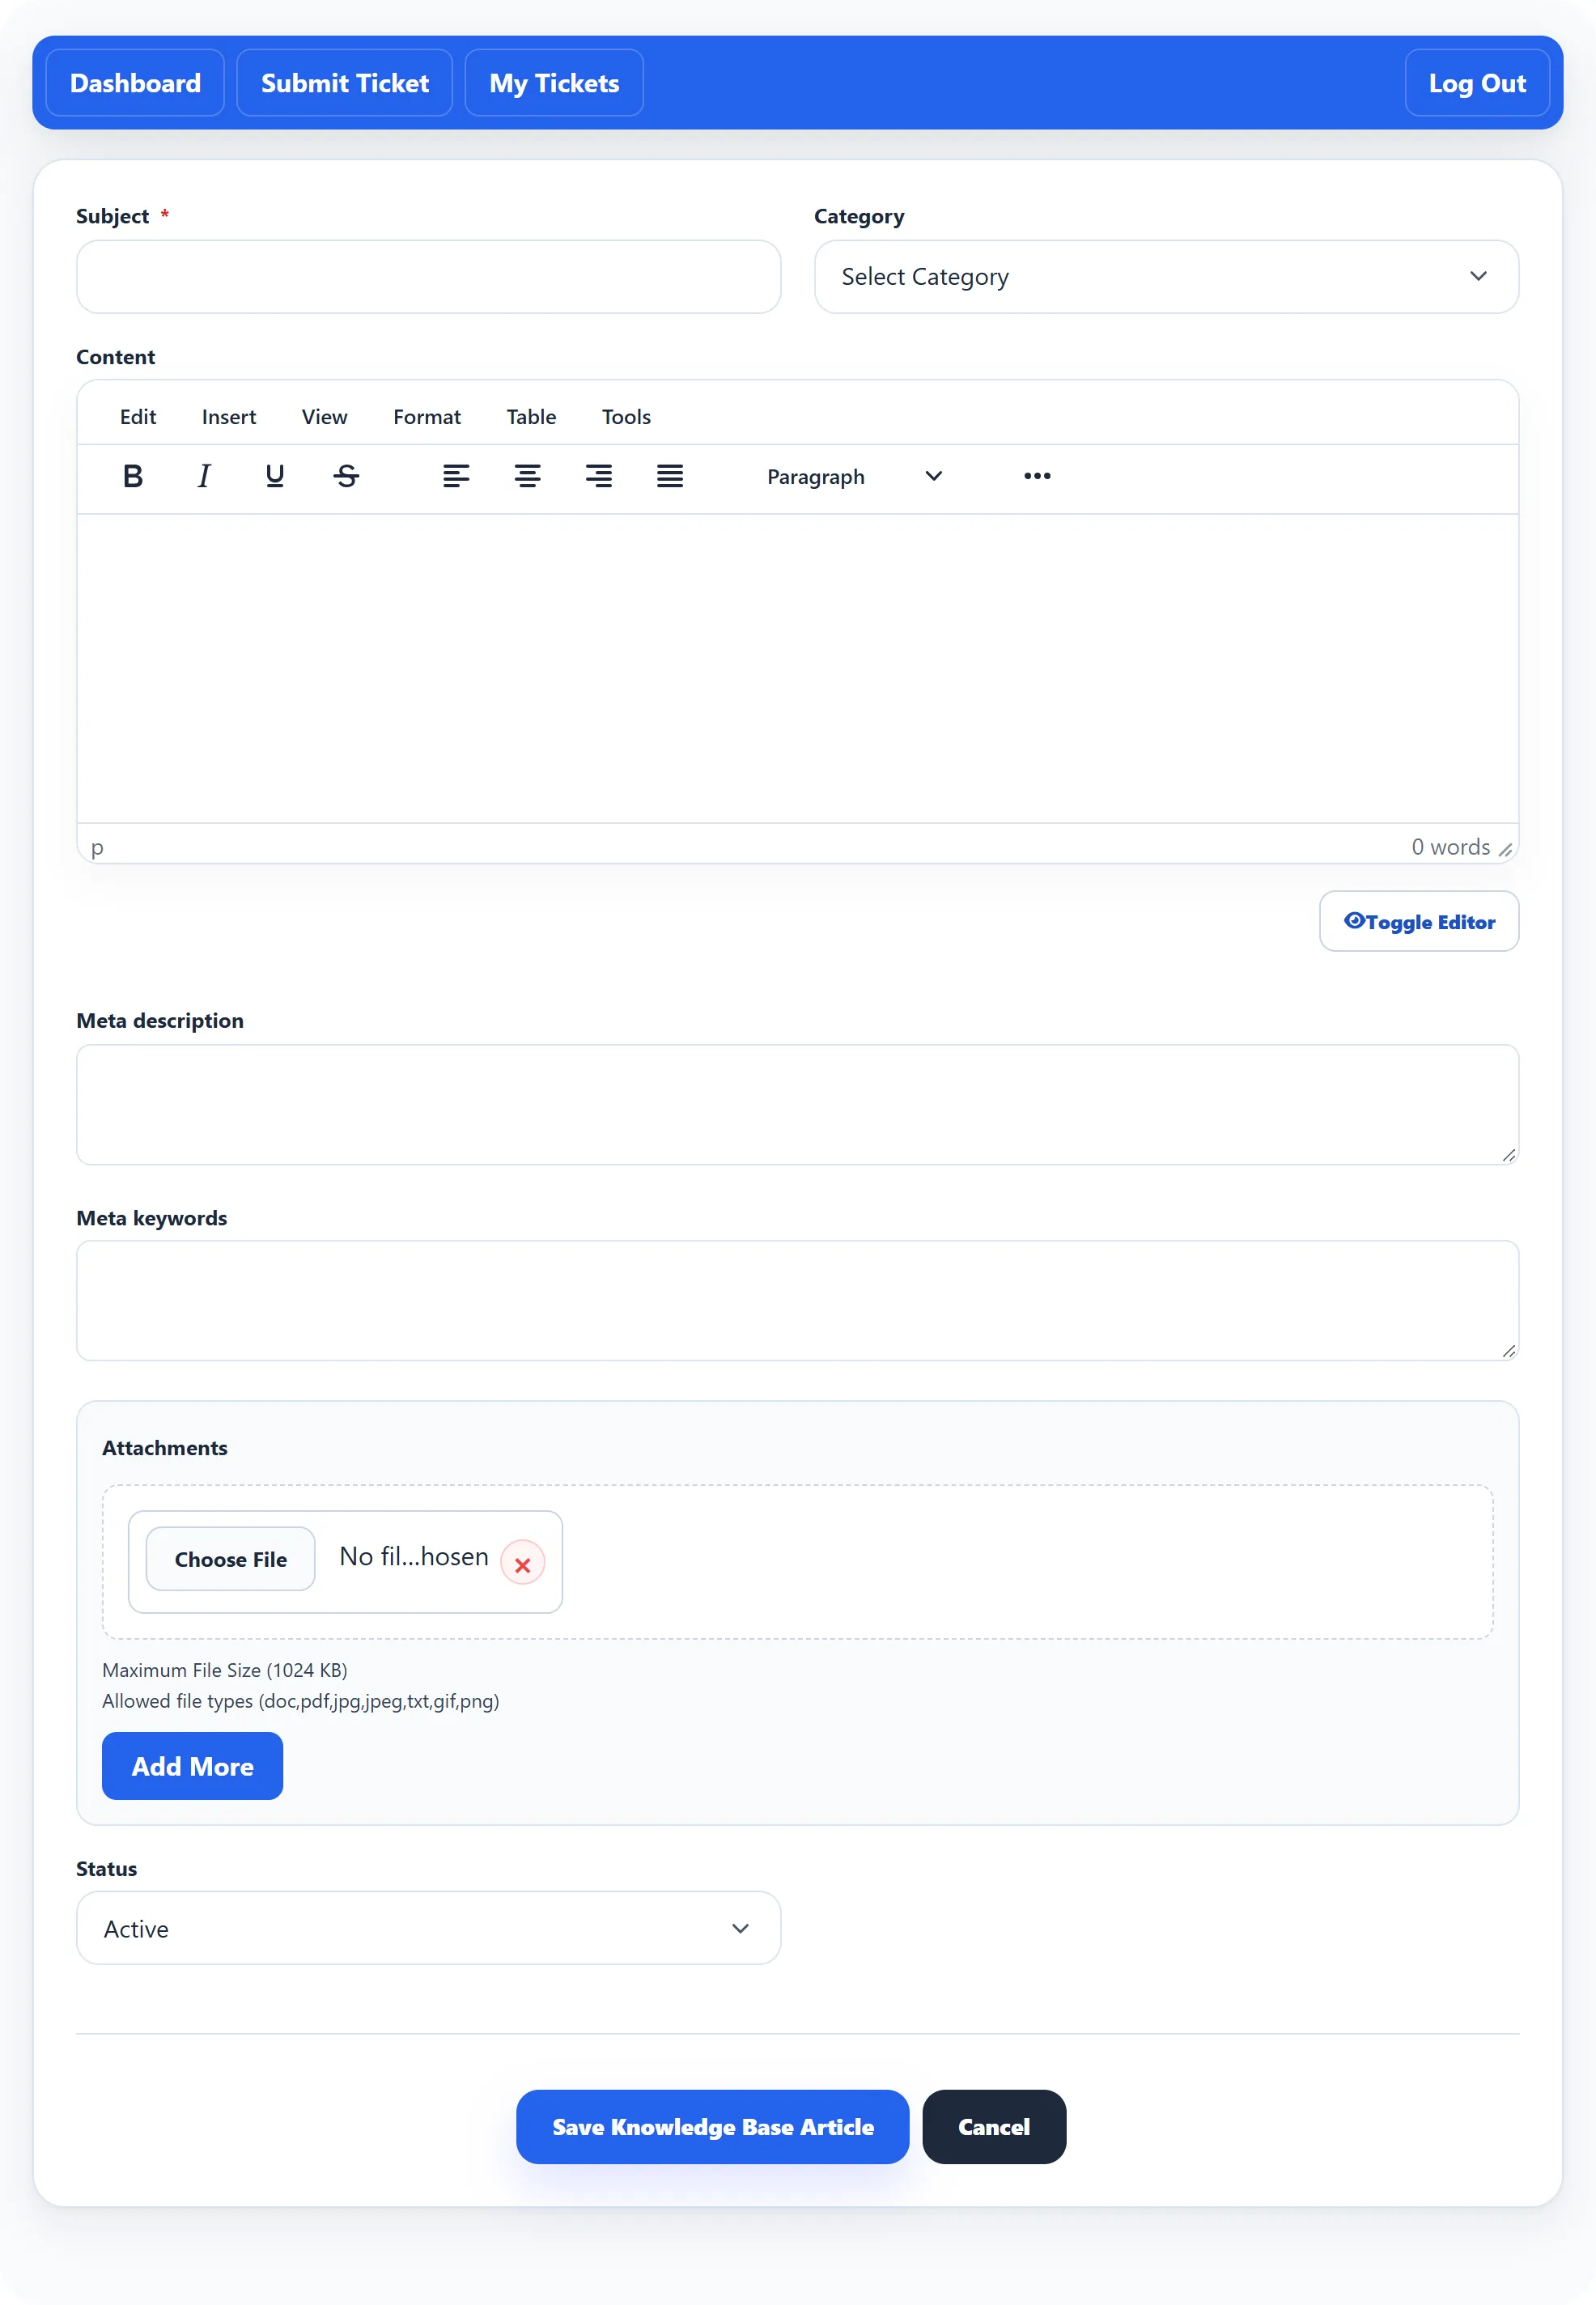Image resolution: width=1596 pixels, height=2305 pixels.
Task: Open the Submit Ticket page
Action: click(345, 83)
